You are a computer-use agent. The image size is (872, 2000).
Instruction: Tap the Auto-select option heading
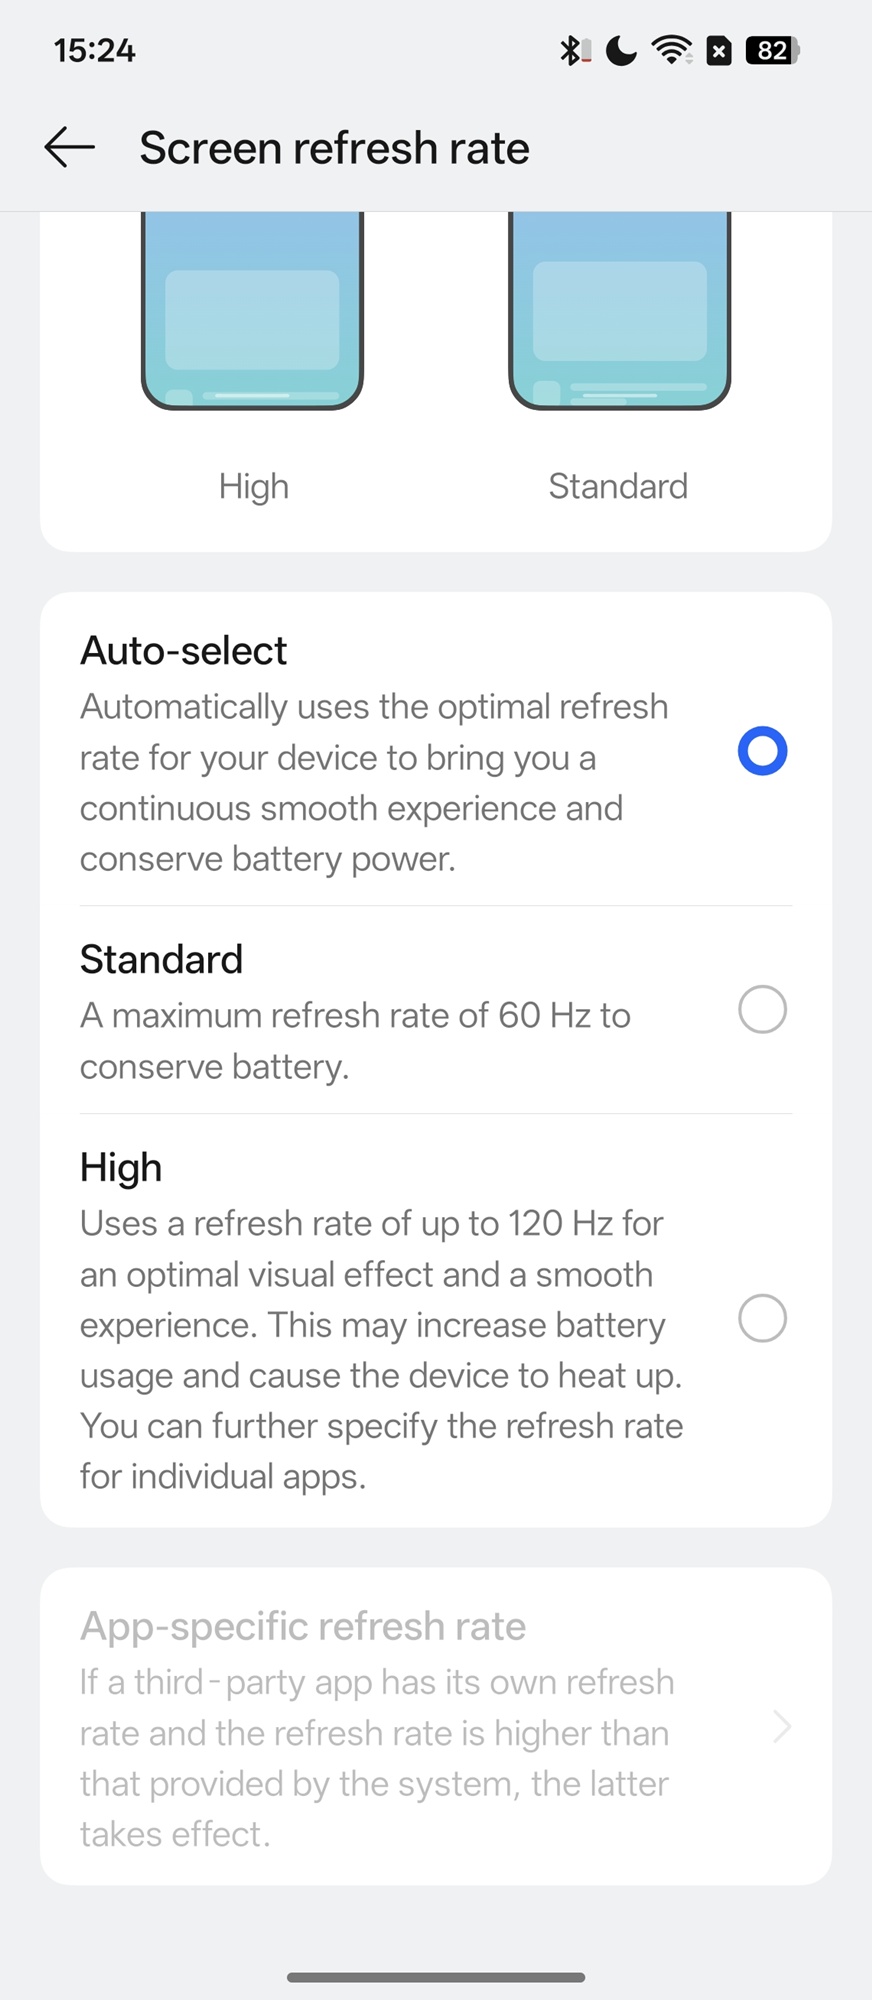tap(184, 651)
